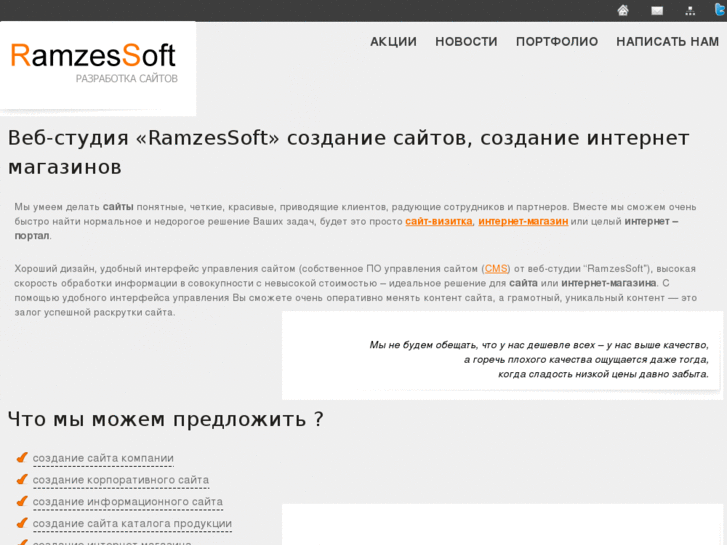
Task: Click the checkmark beside создание сайта компании
Action: click(22, 457)
